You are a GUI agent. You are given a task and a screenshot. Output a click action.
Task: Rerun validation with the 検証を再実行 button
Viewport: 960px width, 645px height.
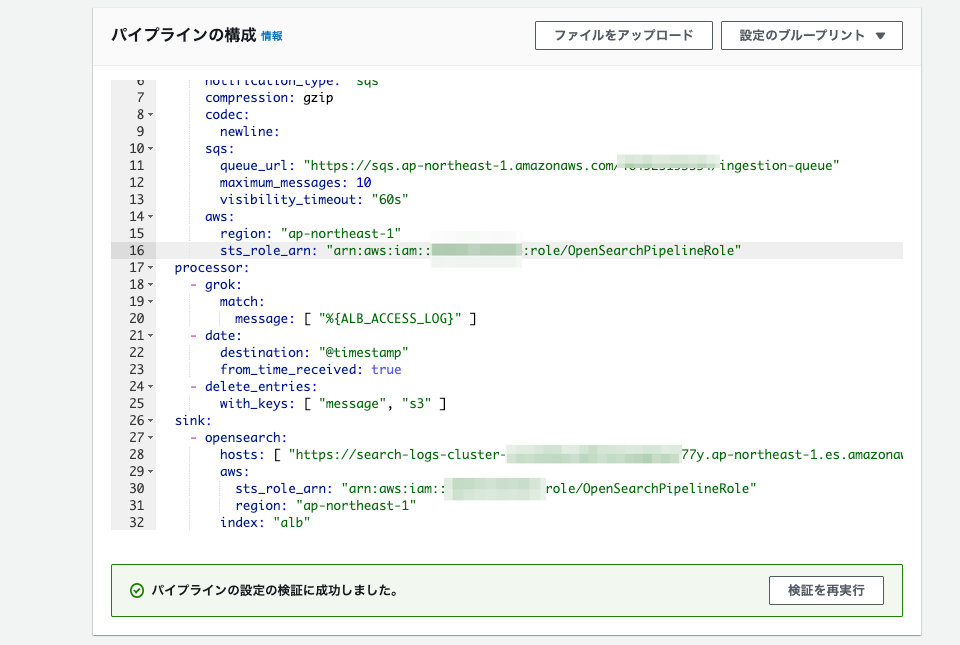pos(825,590)
